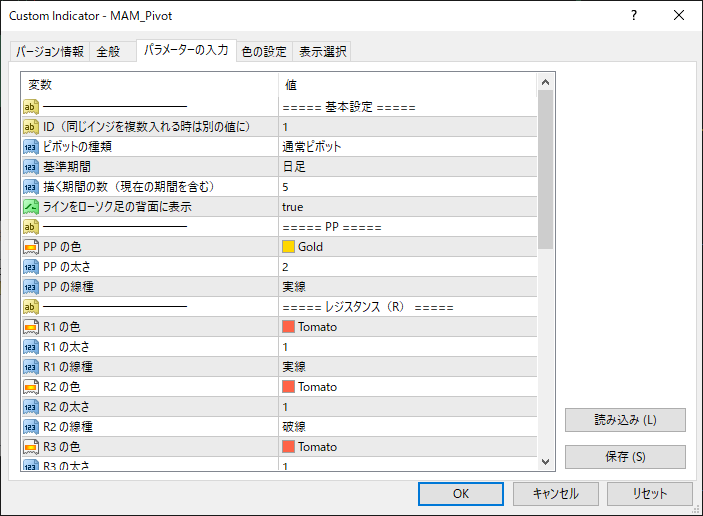
Task: Switch to the 表示選択 tab
Action: 322,52
